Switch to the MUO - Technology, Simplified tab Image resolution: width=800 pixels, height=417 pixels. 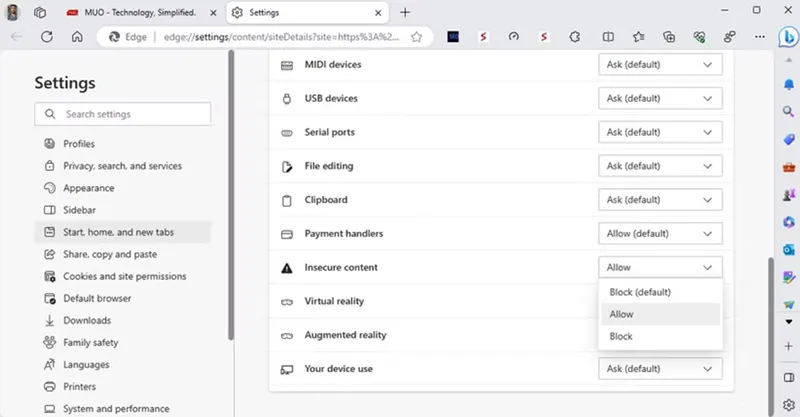(138, 12)
